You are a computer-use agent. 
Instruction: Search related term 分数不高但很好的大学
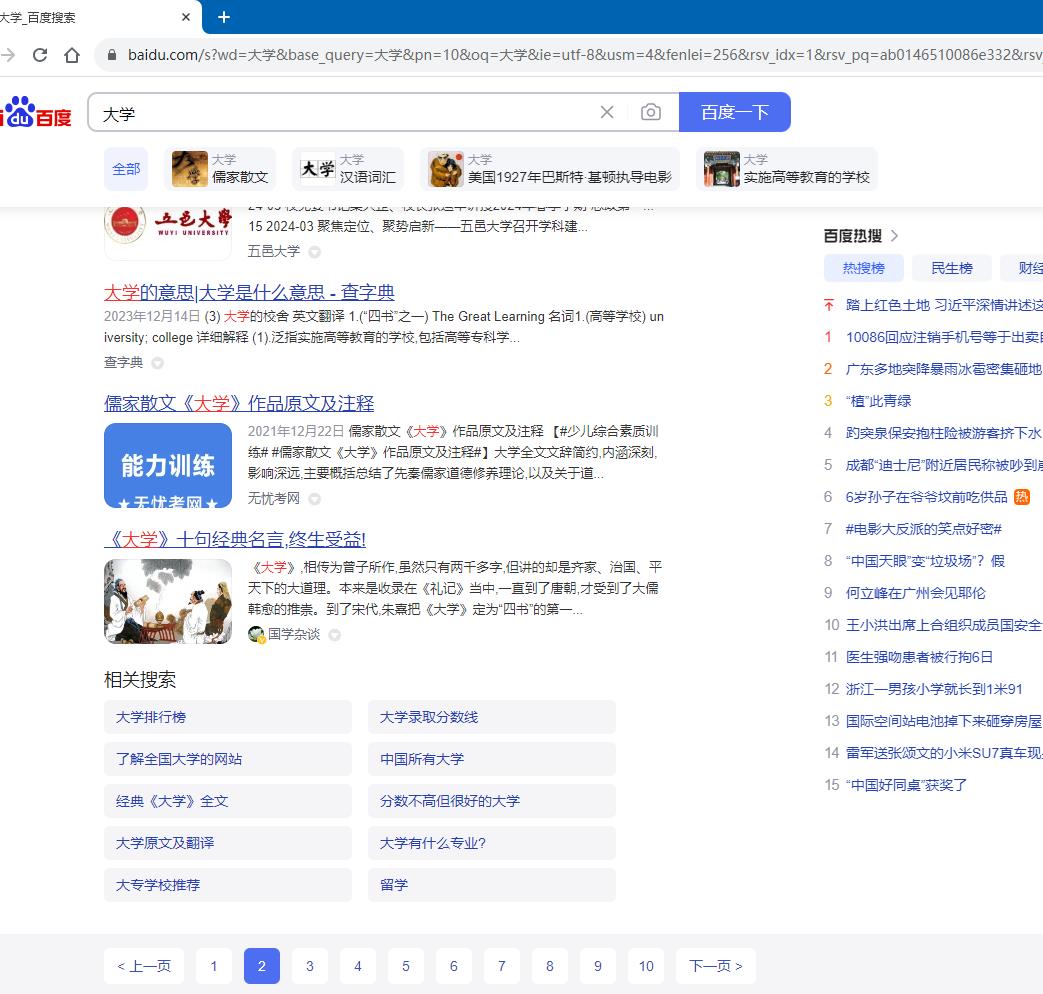[x=492, y=801]
